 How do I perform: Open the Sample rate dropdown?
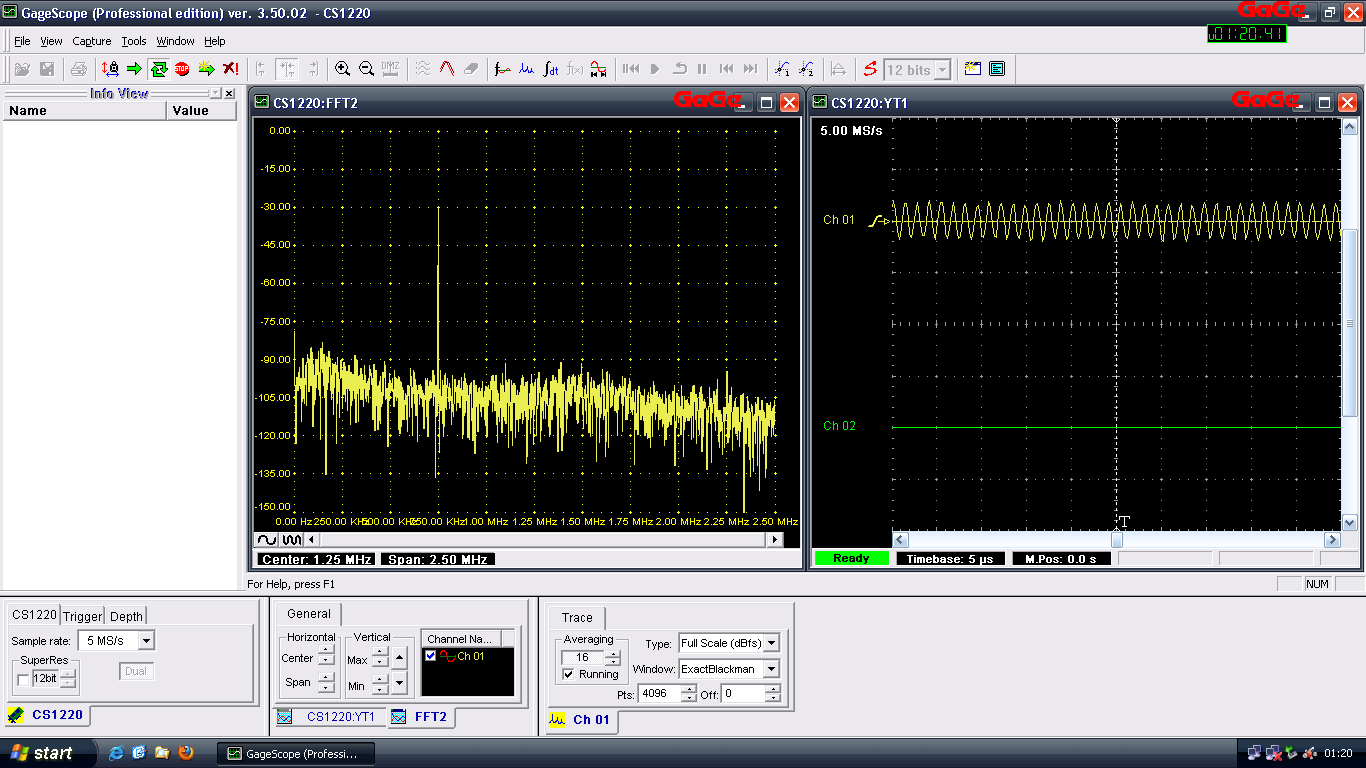(146, 641)
